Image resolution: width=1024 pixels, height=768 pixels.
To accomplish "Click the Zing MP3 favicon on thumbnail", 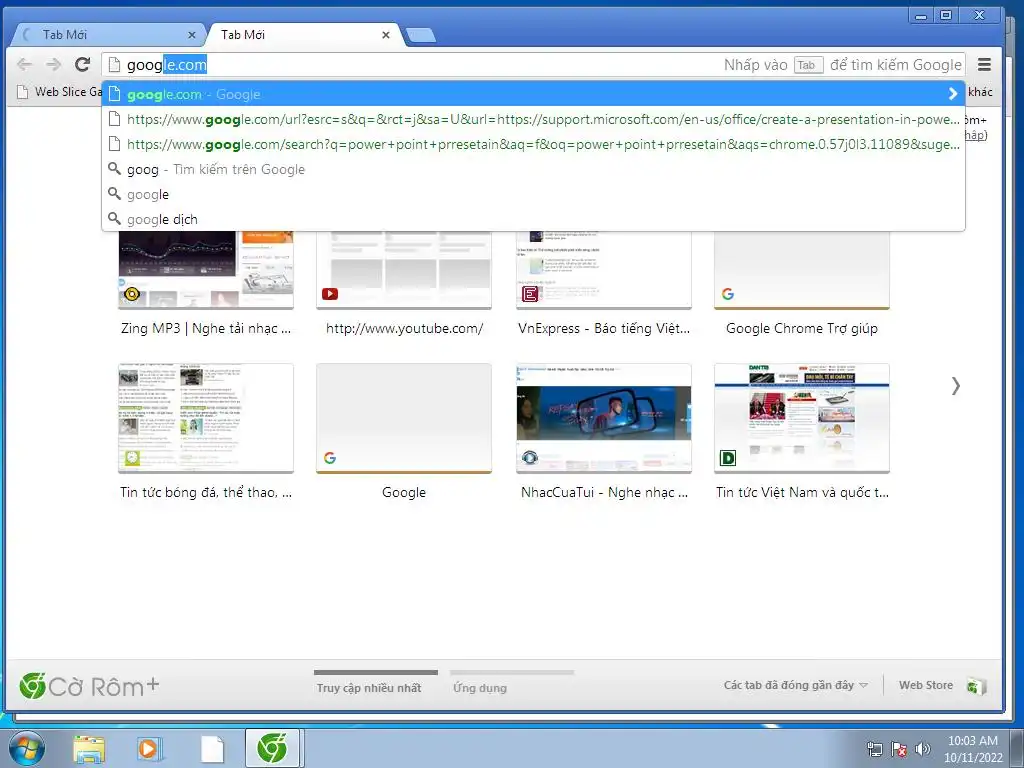I will click(x=132, y=294).
